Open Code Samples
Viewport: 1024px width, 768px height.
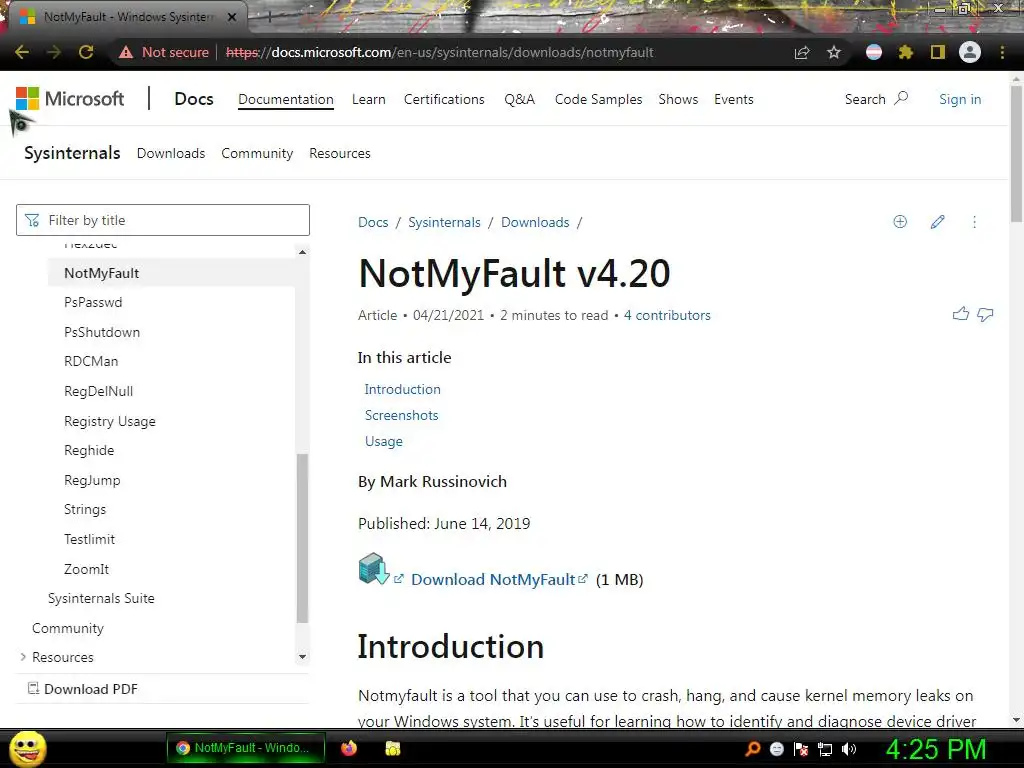click(x=598, y=99)
